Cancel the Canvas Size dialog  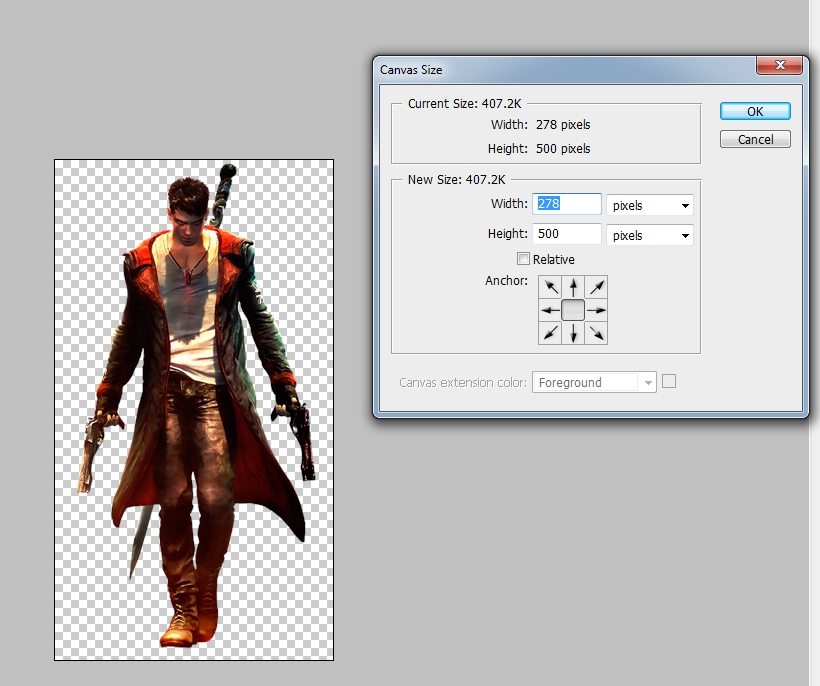(755, 140)
